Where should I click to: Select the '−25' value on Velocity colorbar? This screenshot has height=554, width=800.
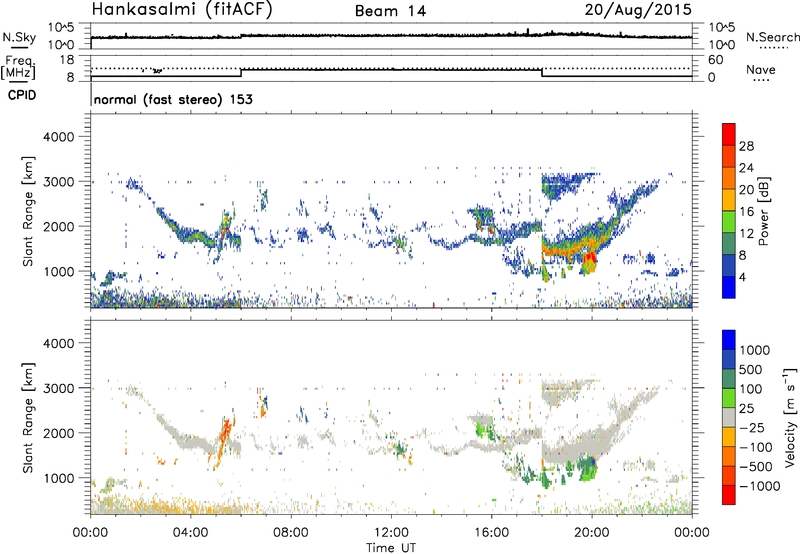752,427
